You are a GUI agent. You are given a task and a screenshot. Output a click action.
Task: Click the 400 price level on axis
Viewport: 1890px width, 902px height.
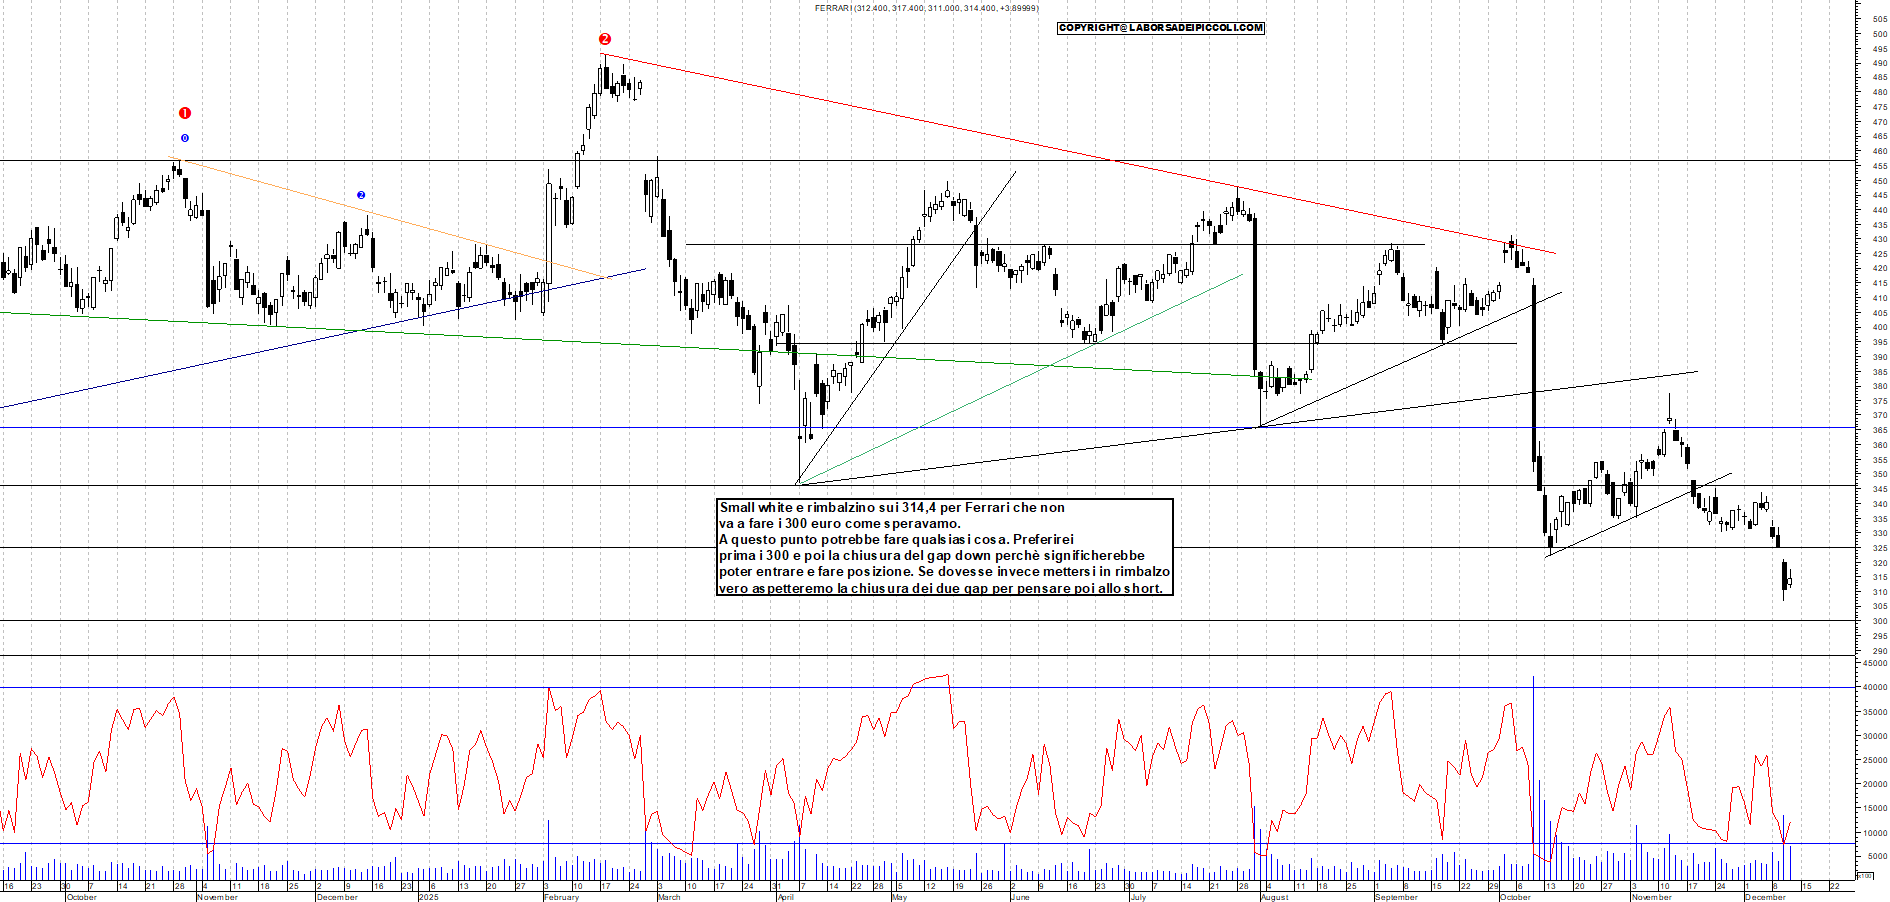click(1879, 327)
